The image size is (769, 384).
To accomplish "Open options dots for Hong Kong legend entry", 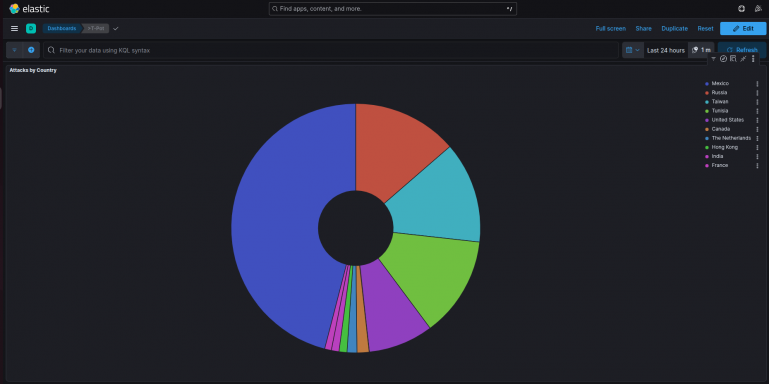I will [x=757, y=148].
